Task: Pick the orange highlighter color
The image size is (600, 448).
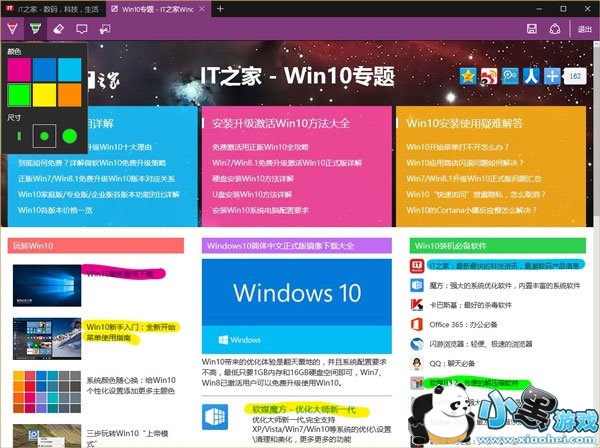Action: coord(70,95)
